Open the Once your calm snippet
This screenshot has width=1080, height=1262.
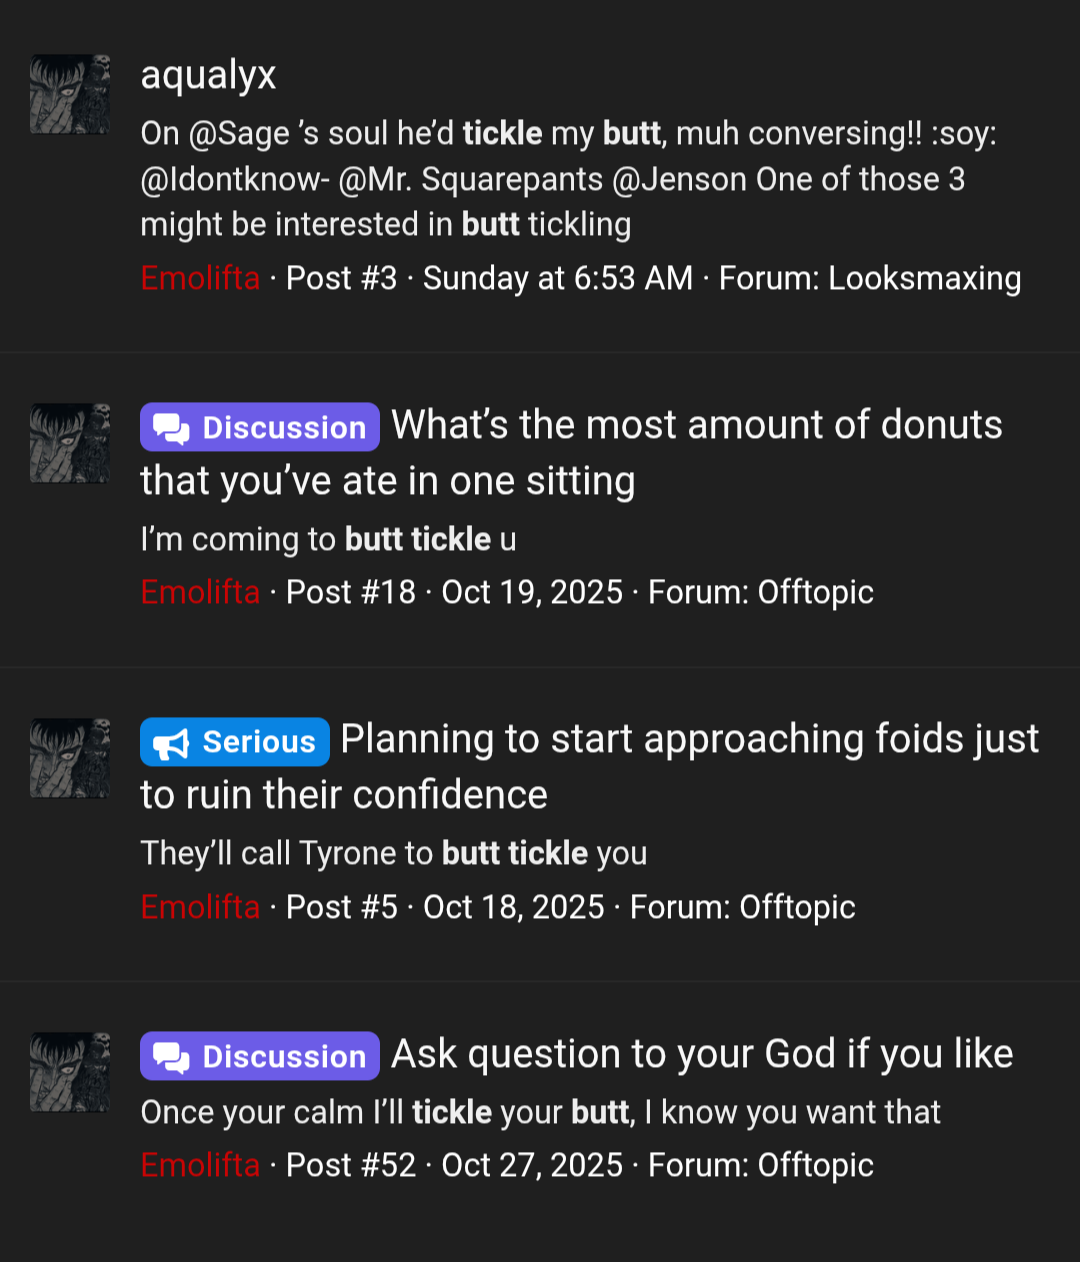click(x=540, y=1112)
